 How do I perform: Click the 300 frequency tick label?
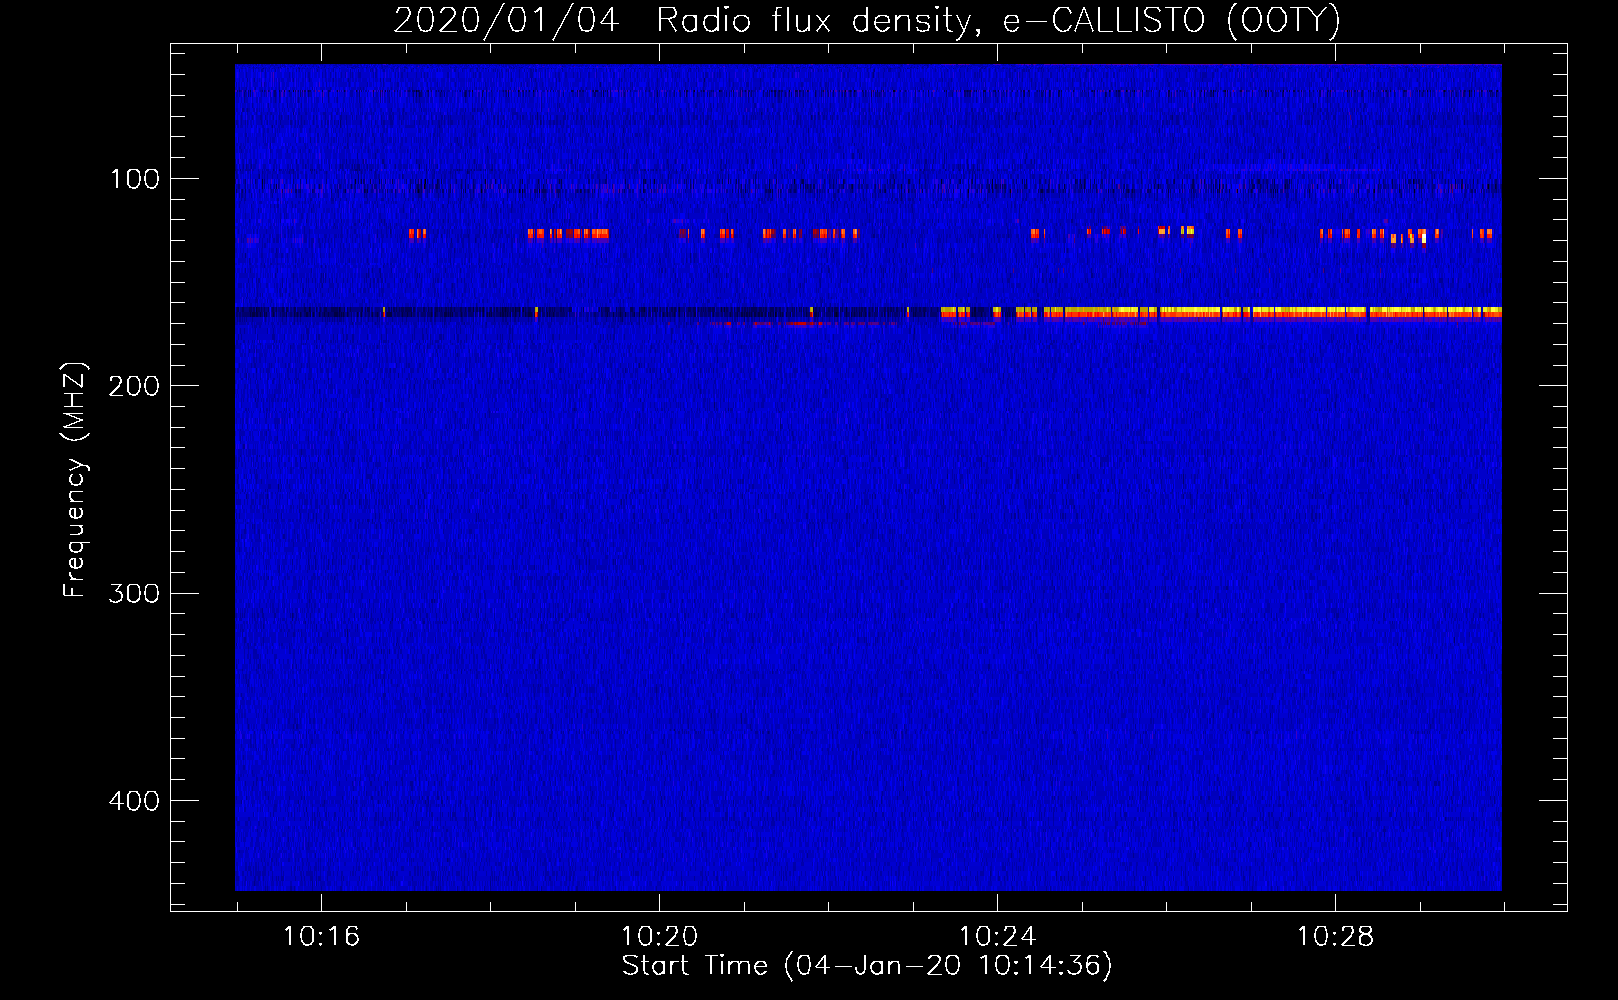click(x=134, y=593)
